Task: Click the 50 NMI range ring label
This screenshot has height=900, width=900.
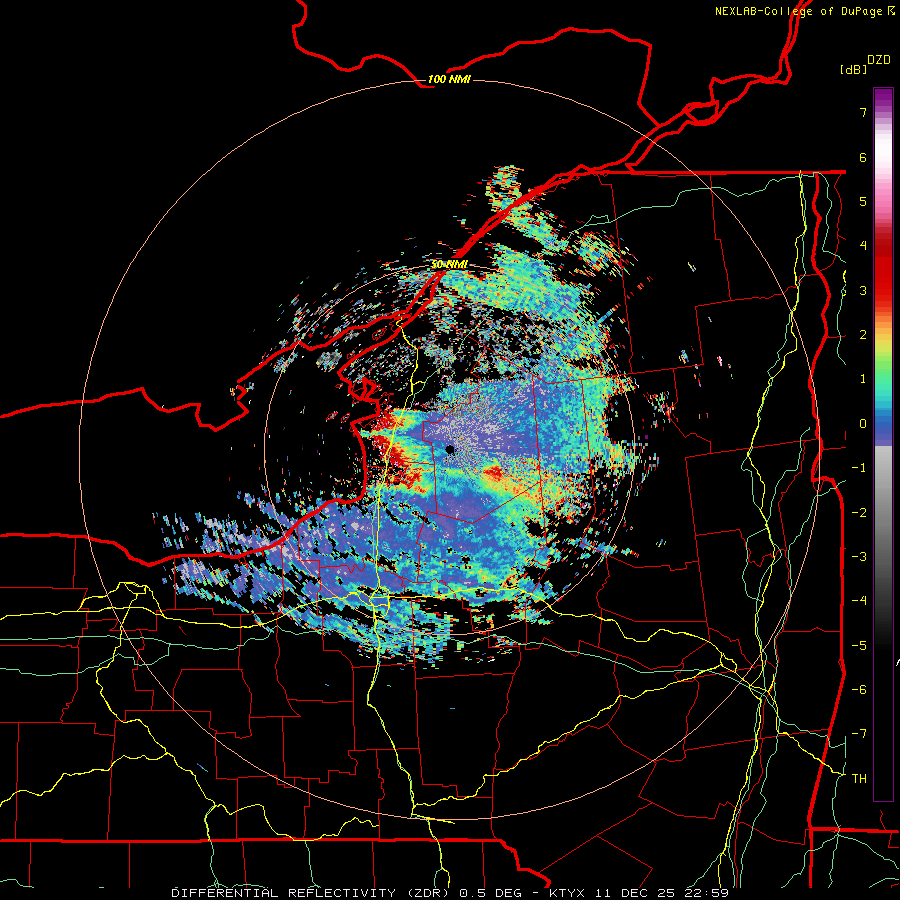Action: [449, 265]
